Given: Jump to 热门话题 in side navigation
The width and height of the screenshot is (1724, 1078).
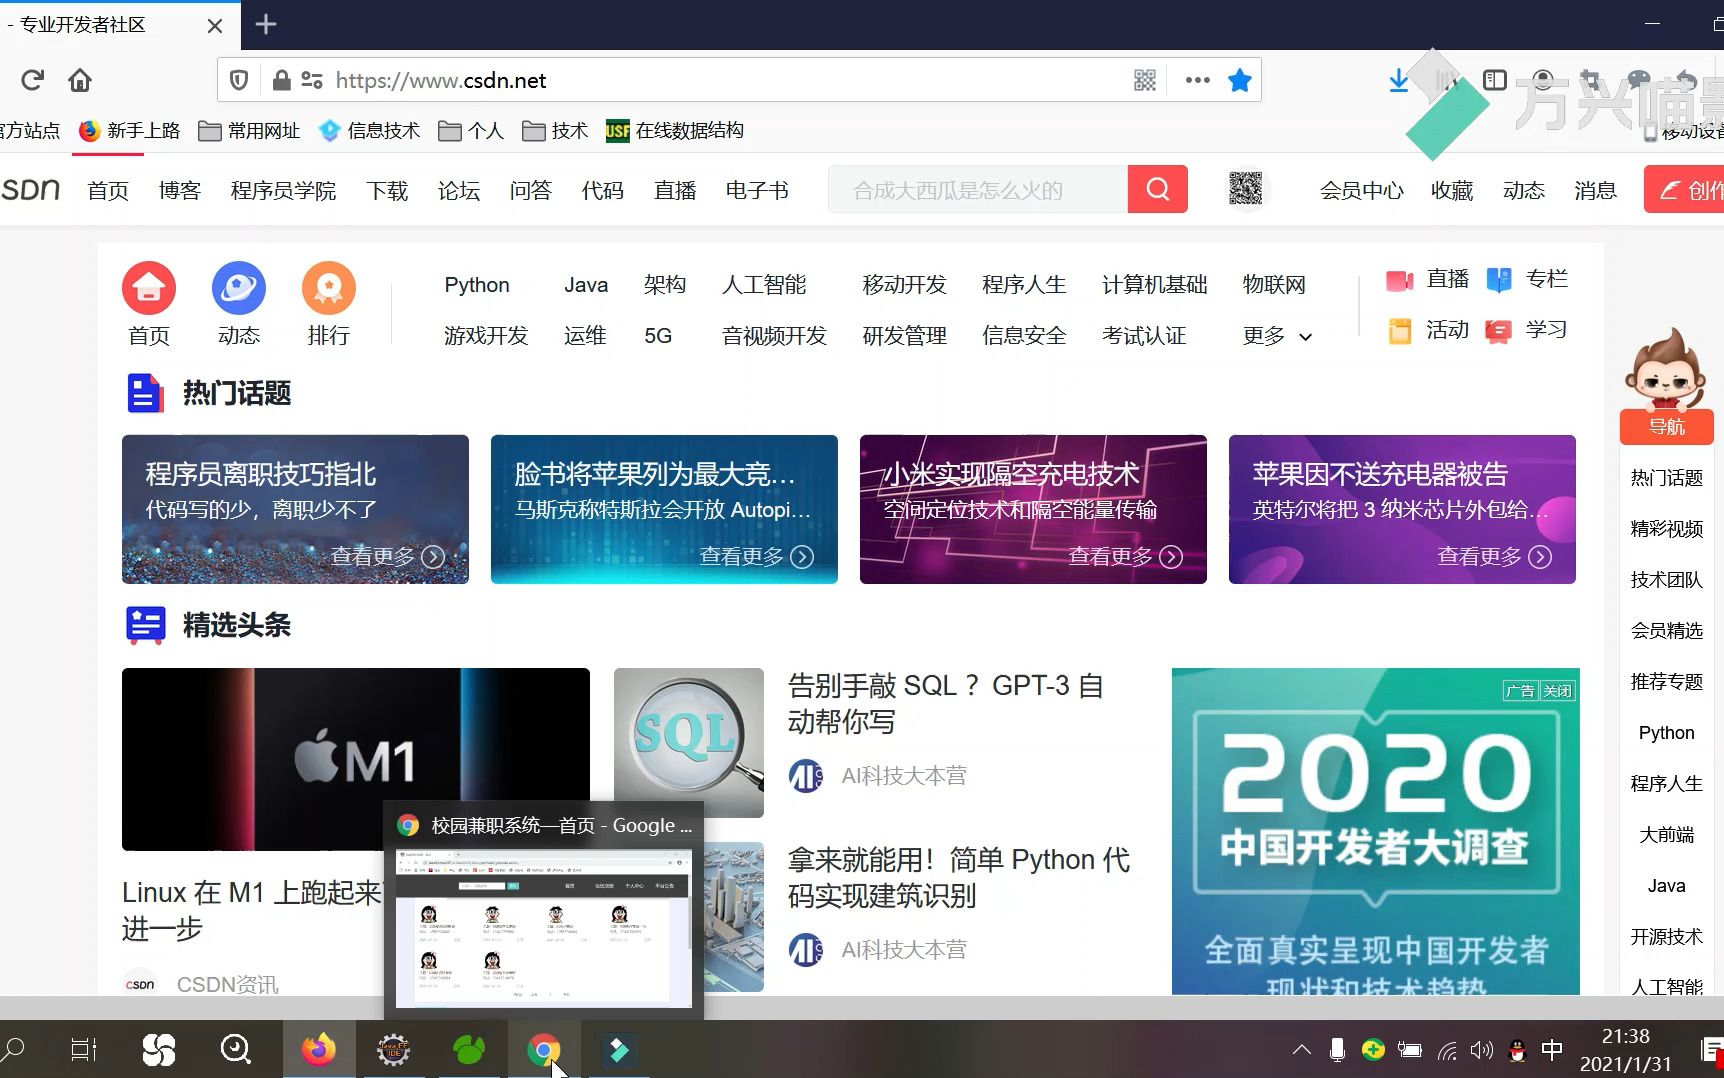Looking at the screenshot, I should [1666, 478].
